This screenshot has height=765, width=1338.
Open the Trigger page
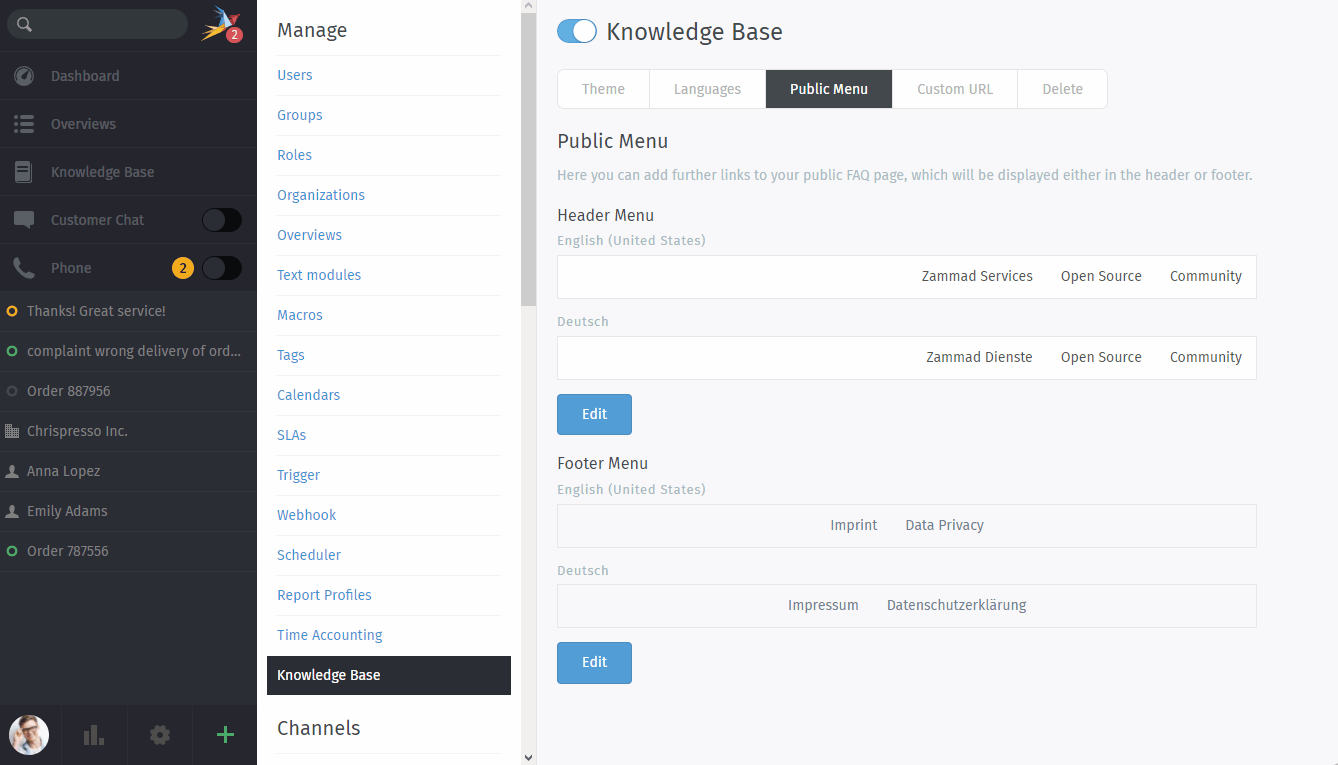click(x=299, y=475)
